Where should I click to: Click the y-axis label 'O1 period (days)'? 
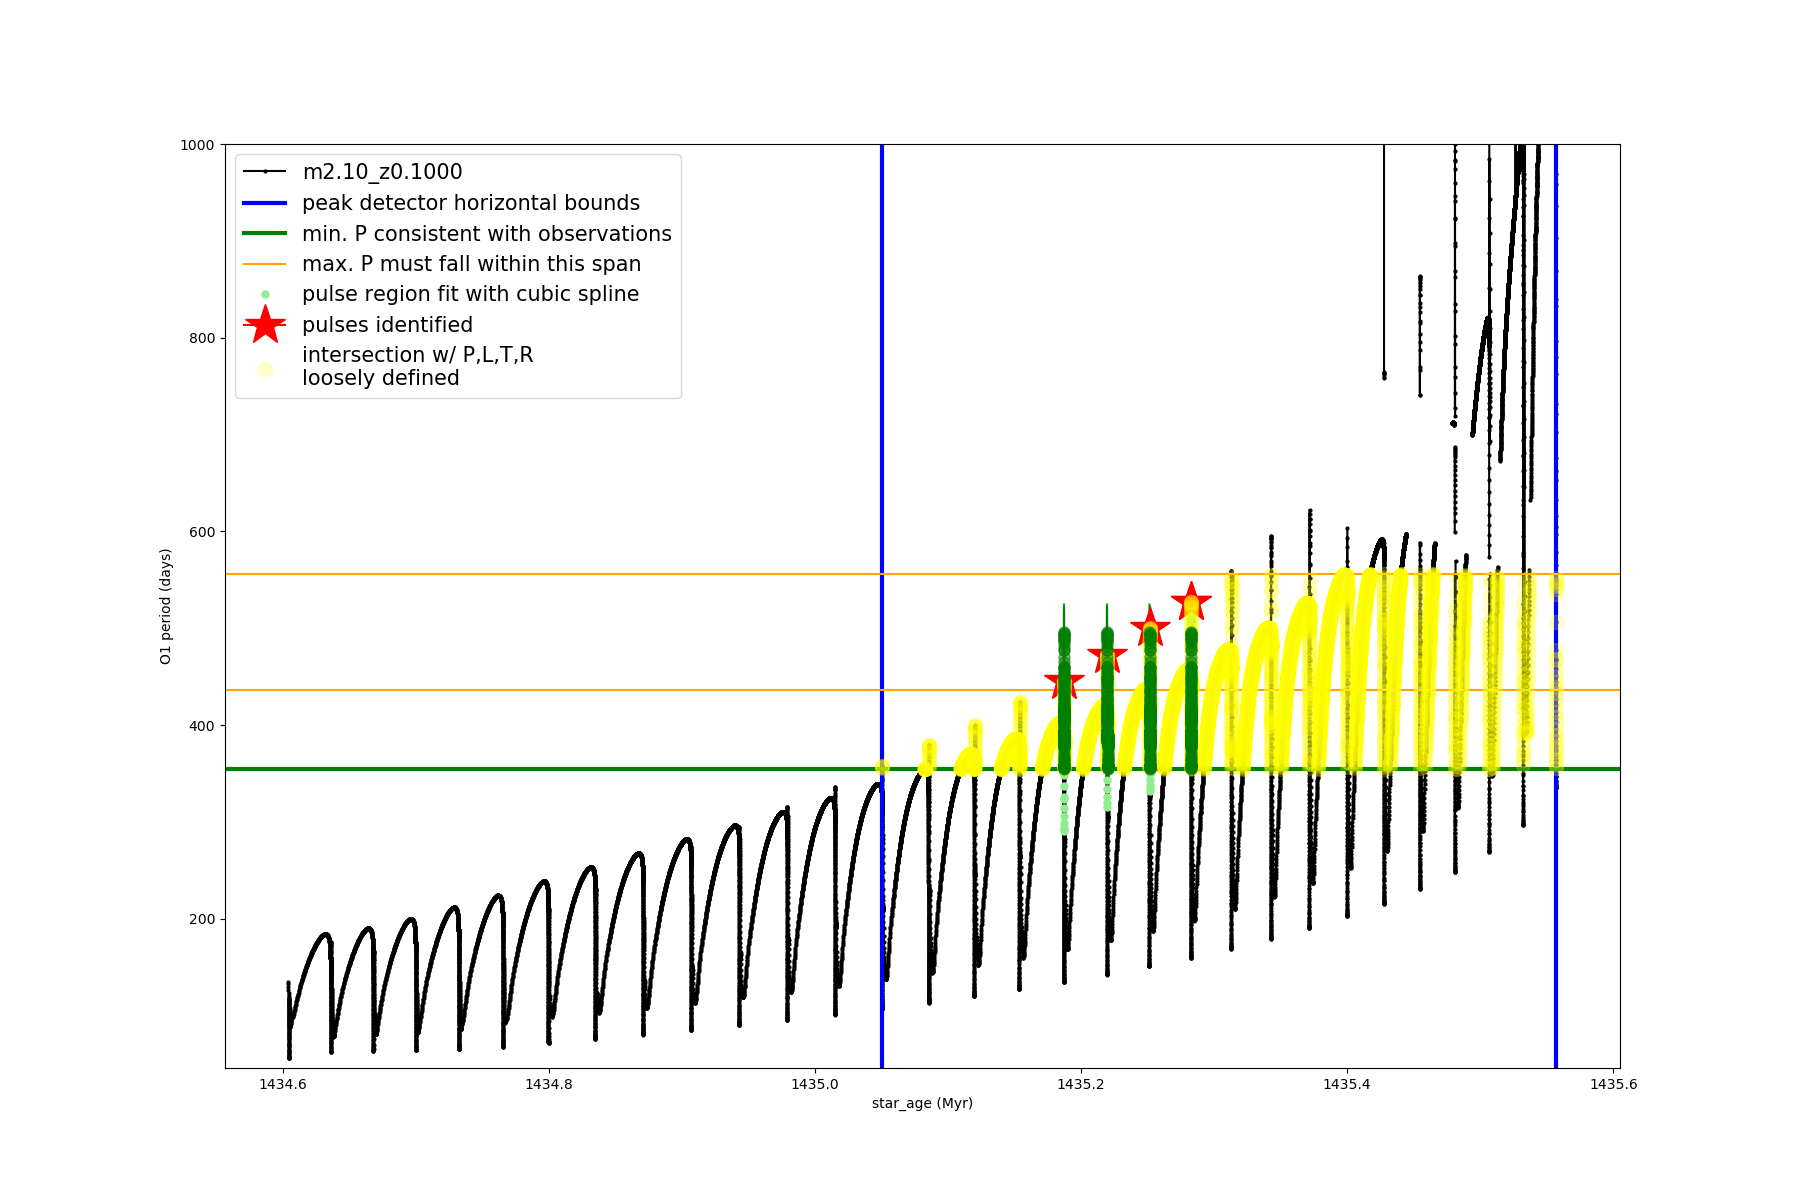166,606
